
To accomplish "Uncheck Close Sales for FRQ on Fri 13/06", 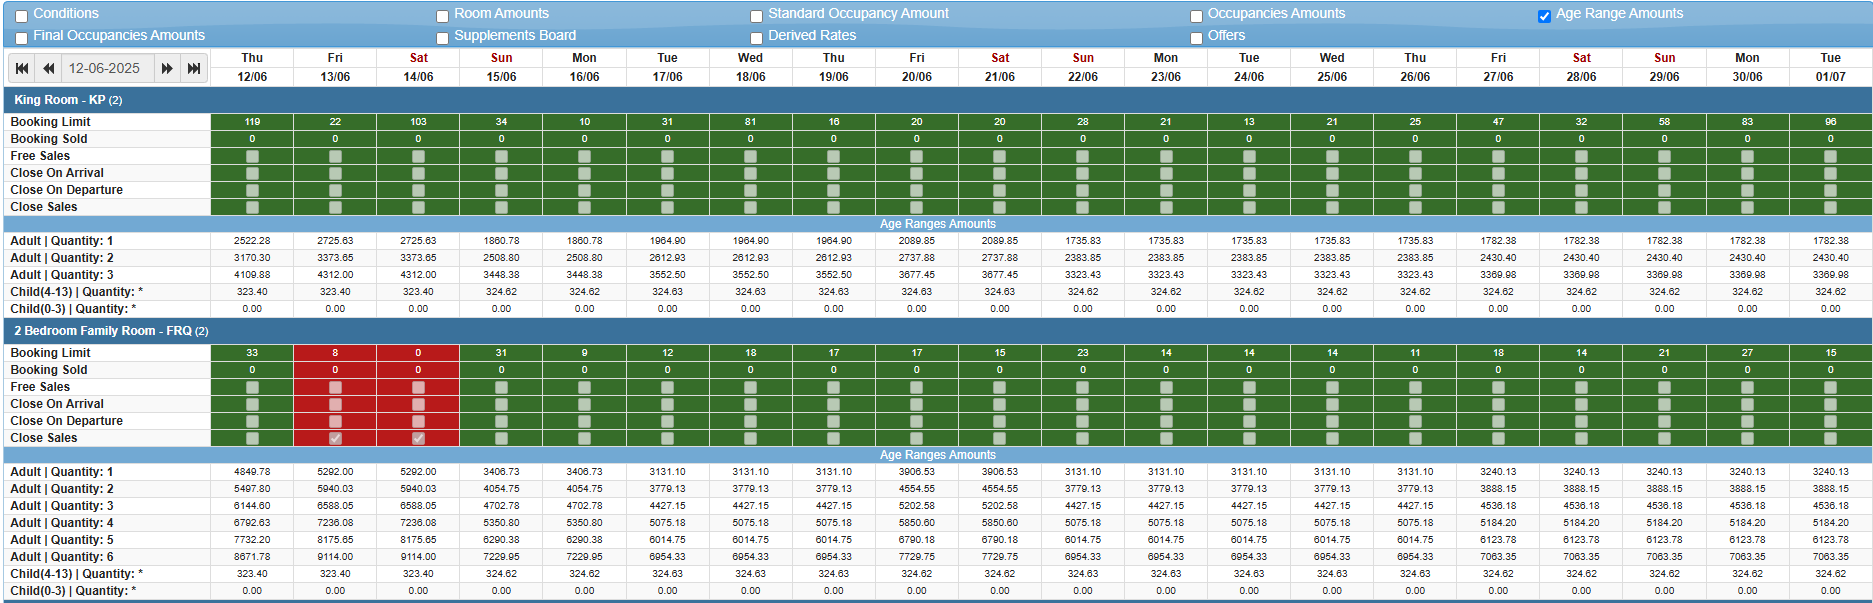I will (335, 437).
